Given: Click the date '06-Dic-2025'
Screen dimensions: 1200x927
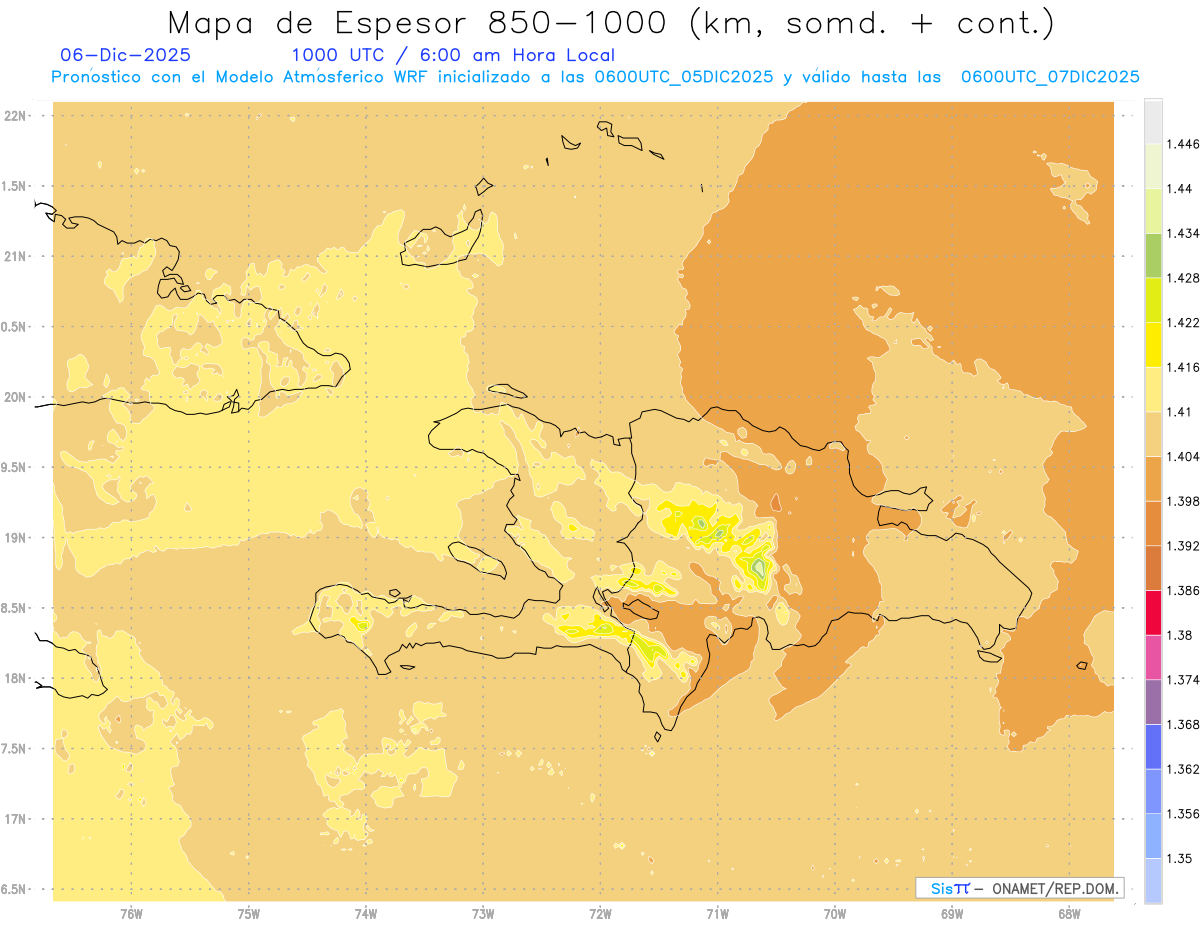Looking at the screenshot, I should click(x=125, y=55).
